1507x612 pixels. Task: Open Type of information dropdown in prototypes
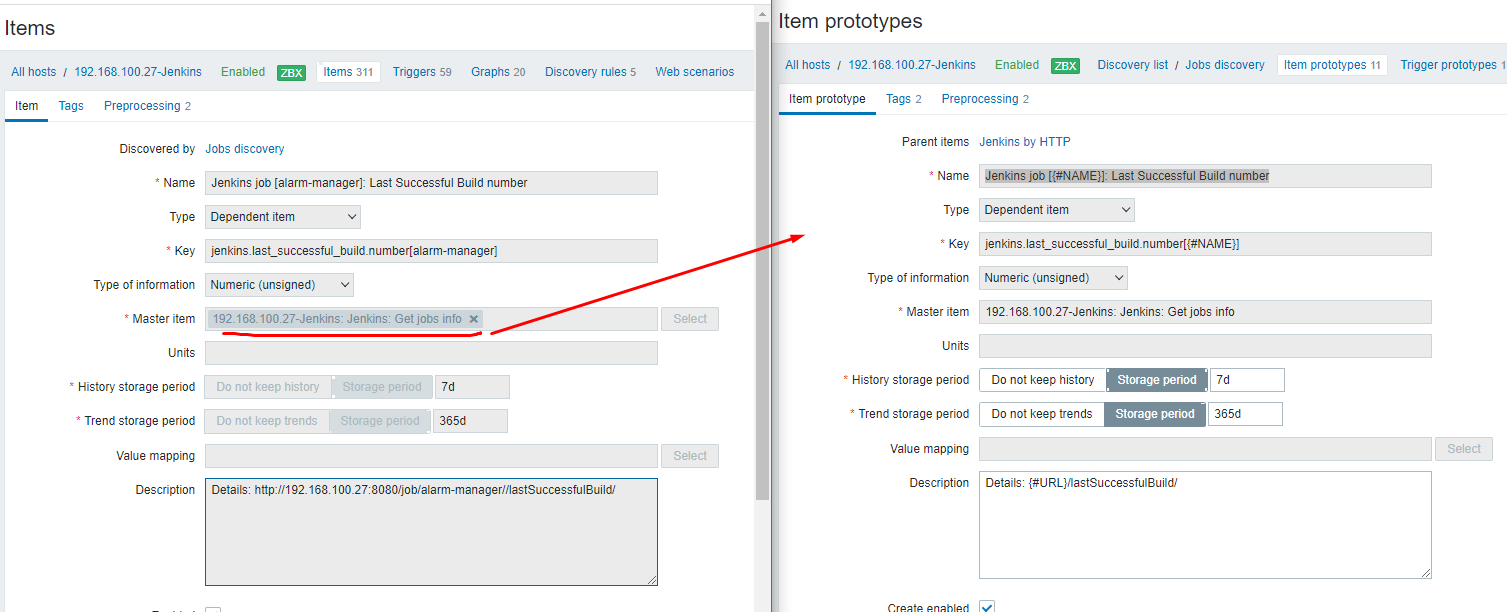click(1053, 278)
